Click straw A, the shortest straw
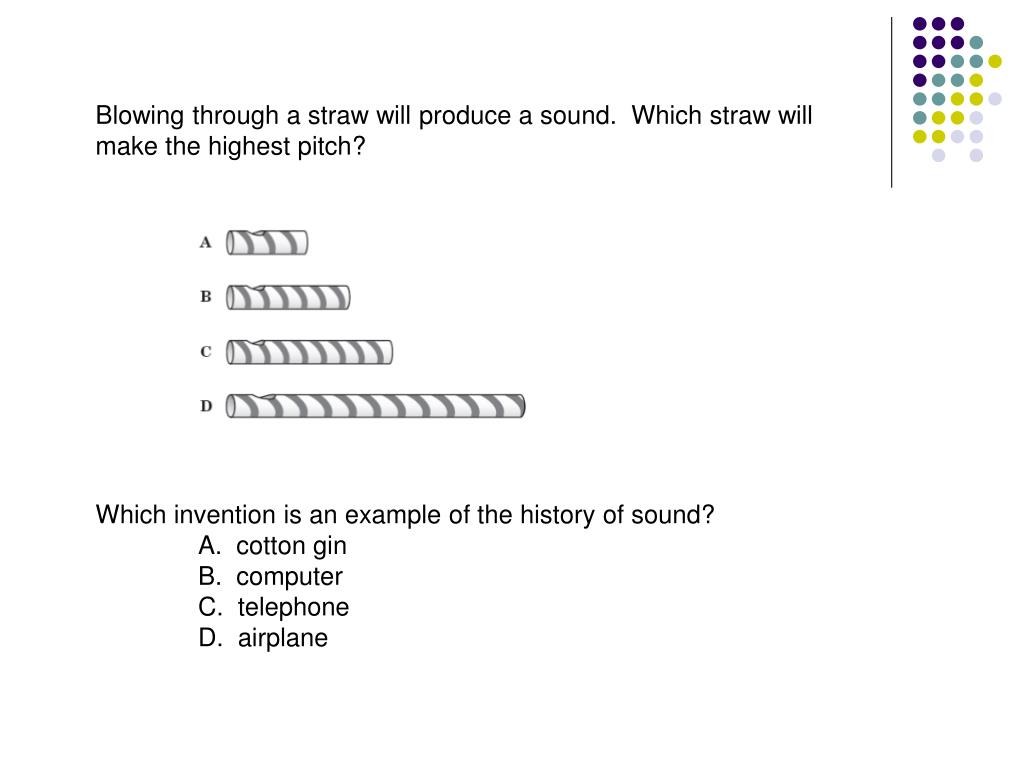1024x768 pixels. tap(267, 242)
